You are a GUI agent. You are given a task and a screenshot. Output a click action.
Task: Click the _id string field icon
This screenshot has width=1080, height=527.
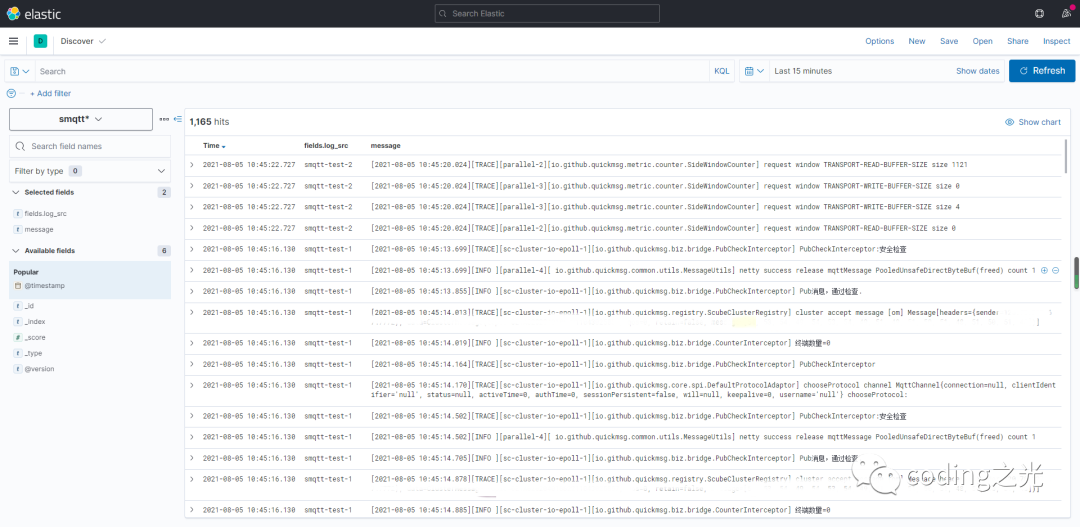pos(17,305)
